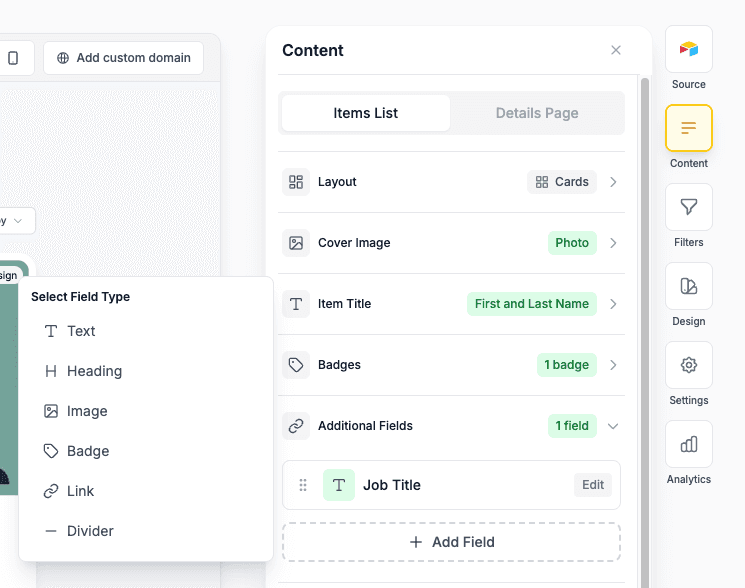Choose Heading from field type menu

[x=94, y=371]
